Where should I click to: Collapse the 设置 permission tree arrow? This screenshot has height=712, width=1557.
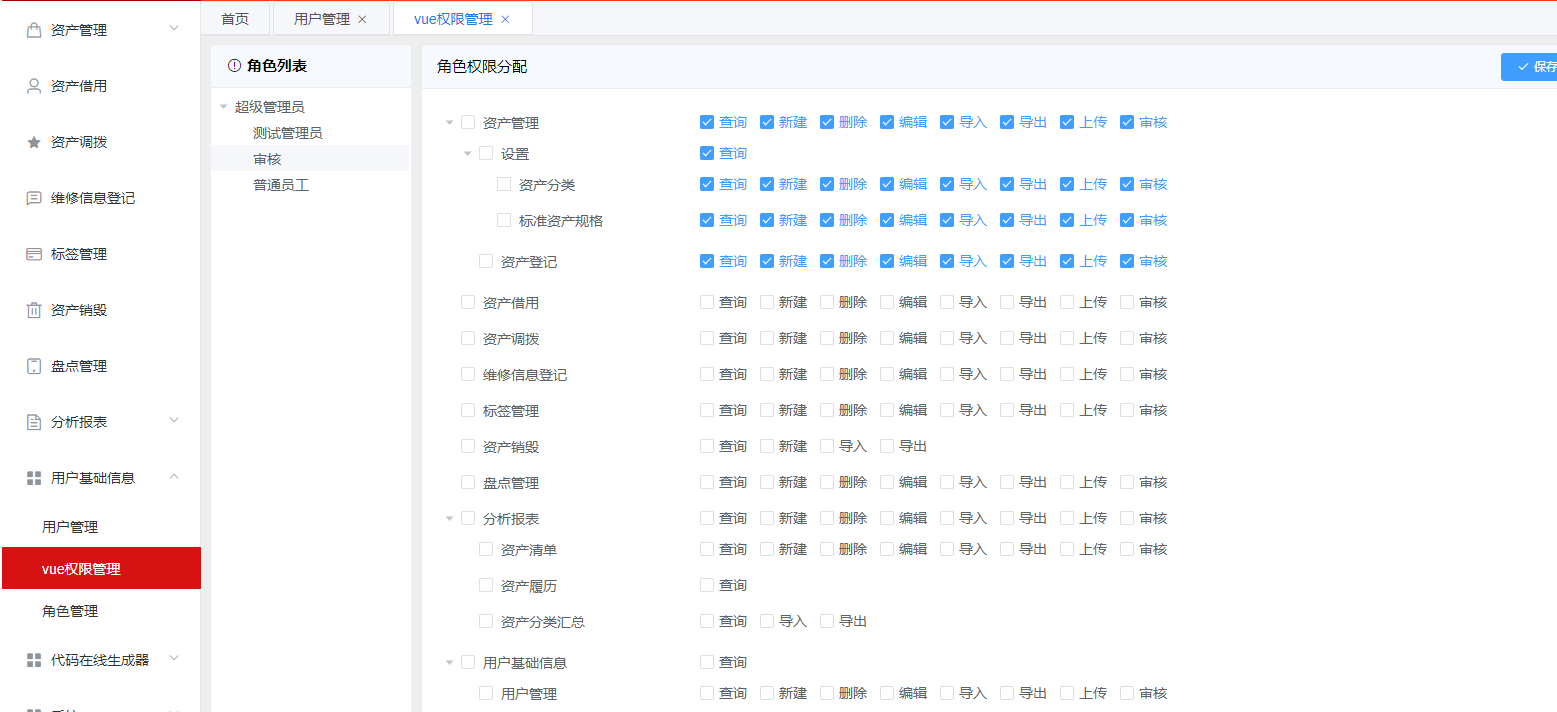point(468,154)
